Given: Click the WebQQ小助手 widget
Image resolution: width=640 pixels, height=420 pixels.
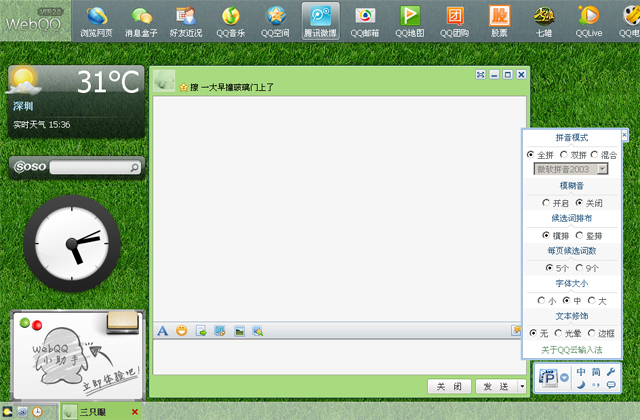Looking at the screenshot, I should click(x=78, y=355).
